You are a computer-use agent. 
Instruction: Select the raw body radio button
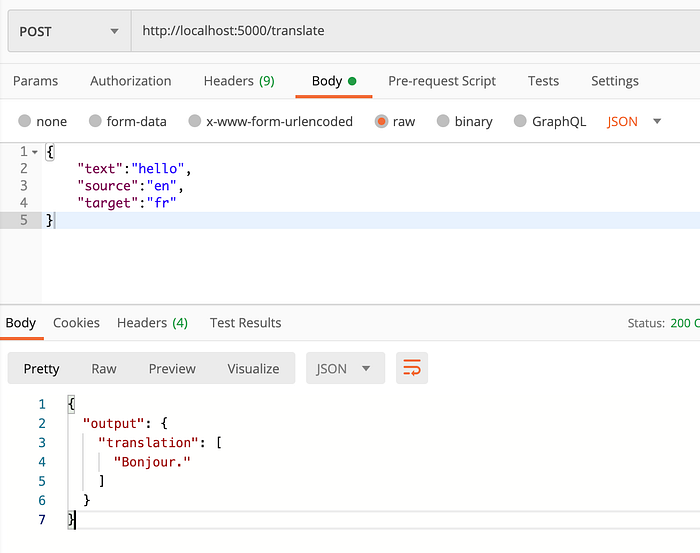tap(381, 121)
